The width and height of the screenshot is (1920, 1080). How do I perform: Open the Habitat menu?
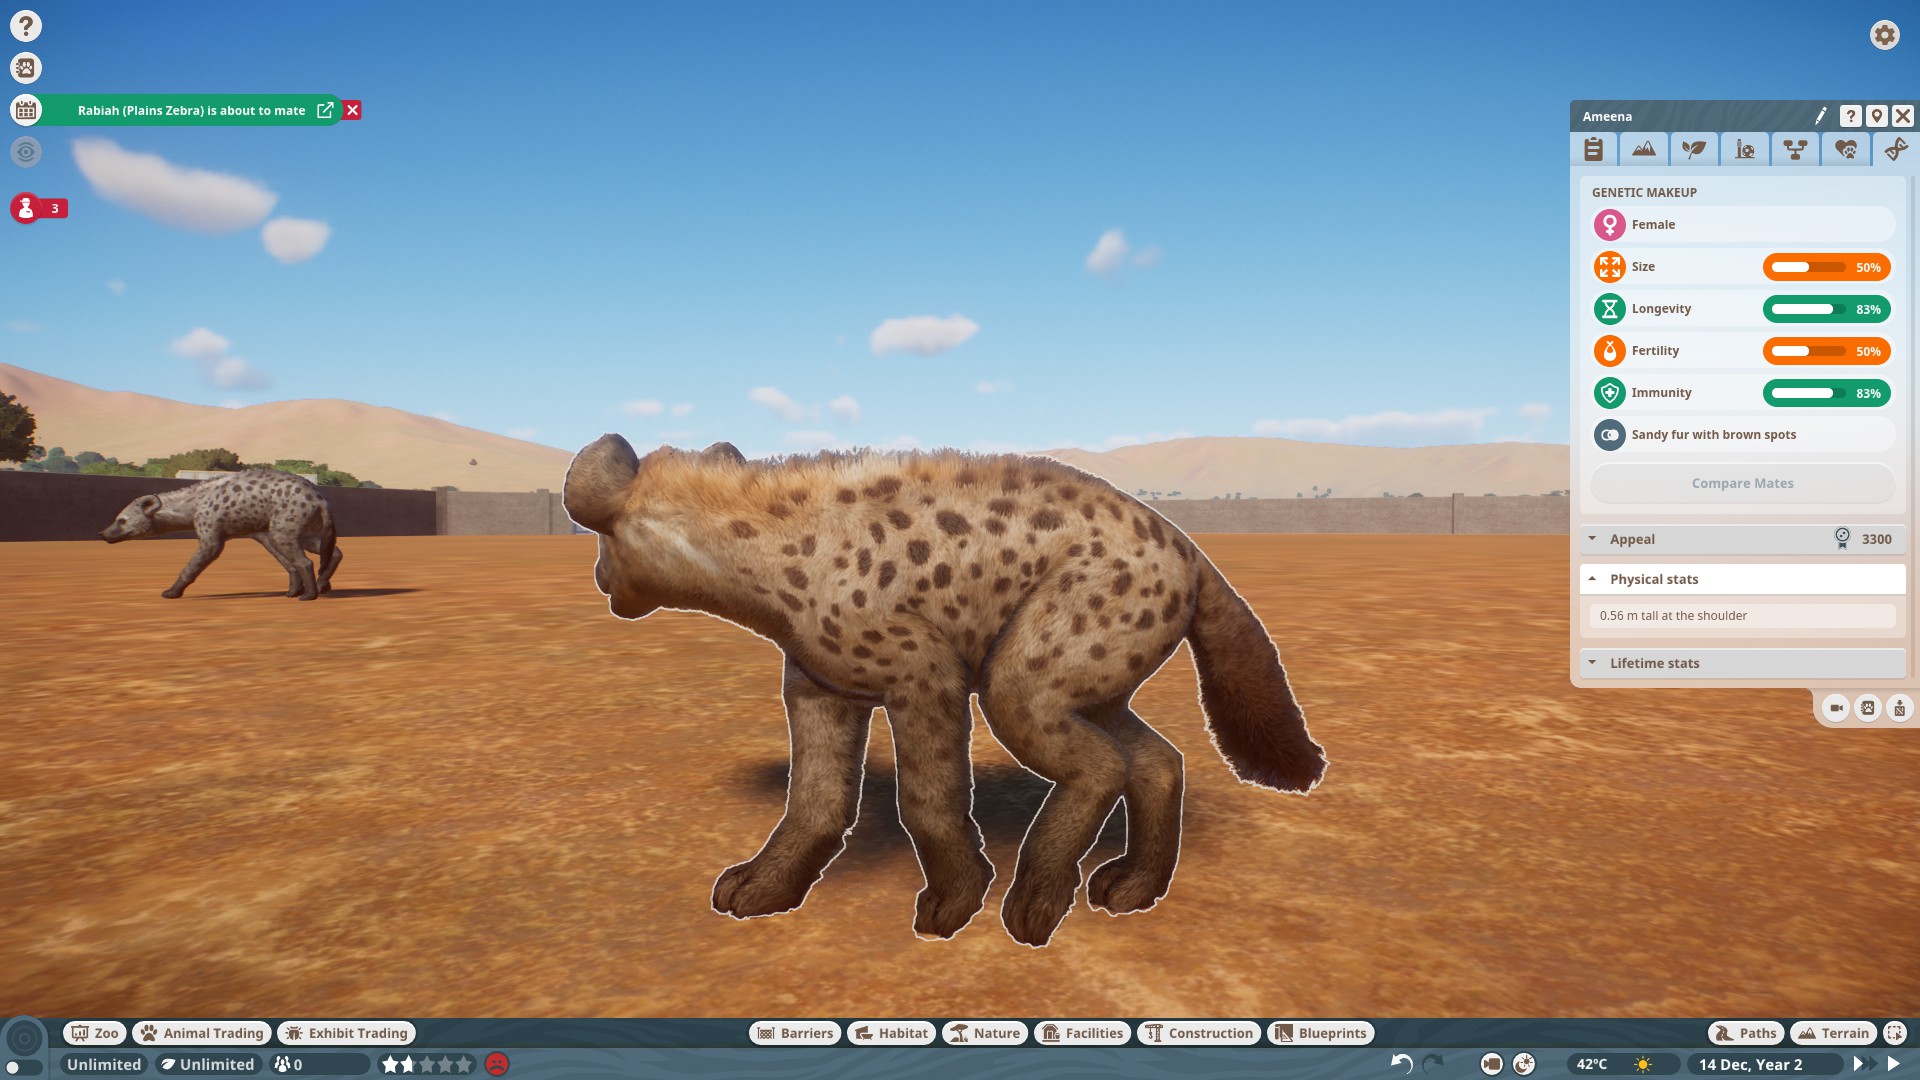point(891,1033)
